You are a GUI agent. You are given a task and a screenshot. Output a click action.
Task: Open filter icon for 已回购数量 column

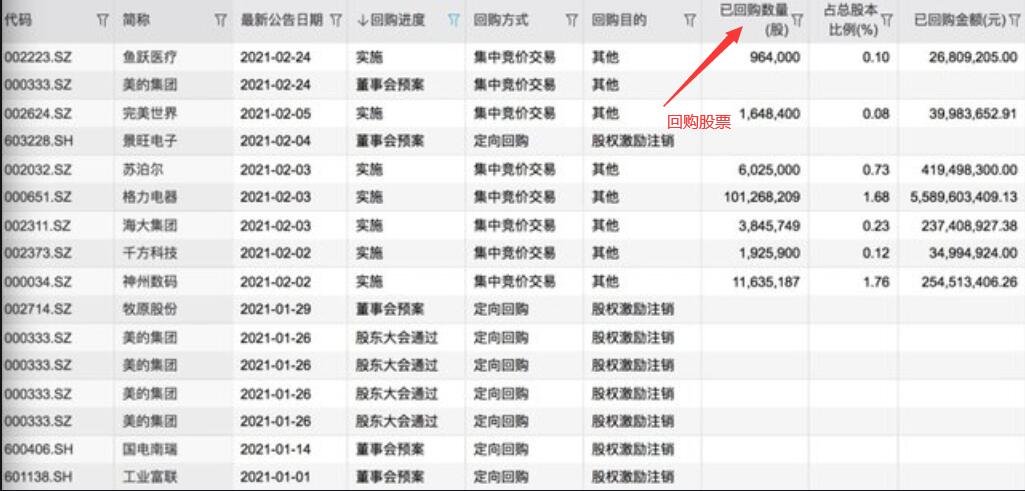797,21
